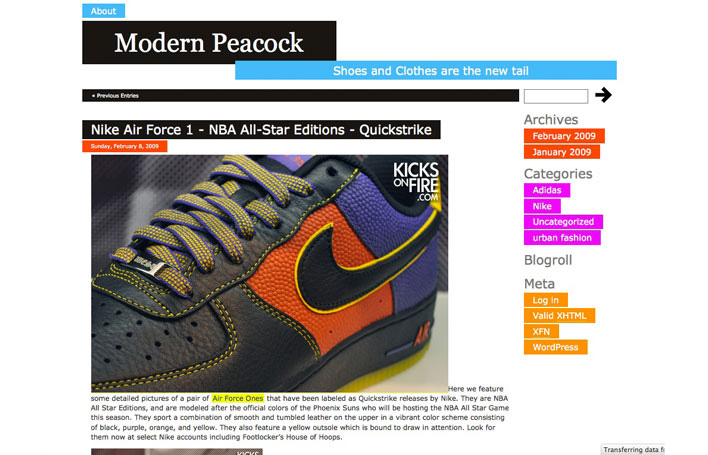
Task: Click the sidebar search input field
Action: [x=556, y=96]
